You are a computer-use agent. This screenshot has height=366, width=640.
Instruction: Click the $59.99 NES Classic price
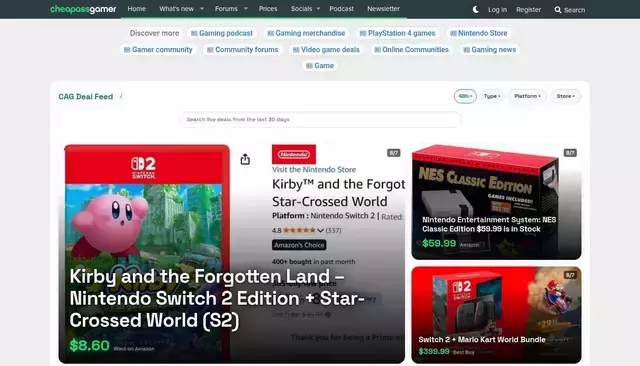click(439, 244)
